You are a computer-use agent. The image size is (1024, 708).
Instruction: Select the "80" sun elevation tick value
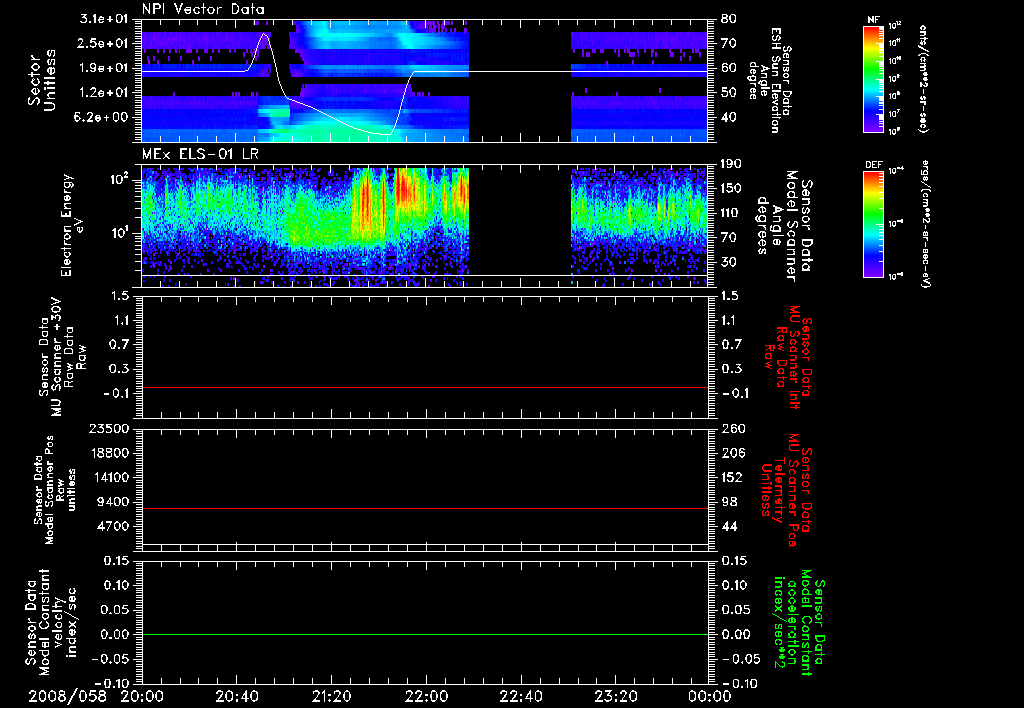point(728,19)
